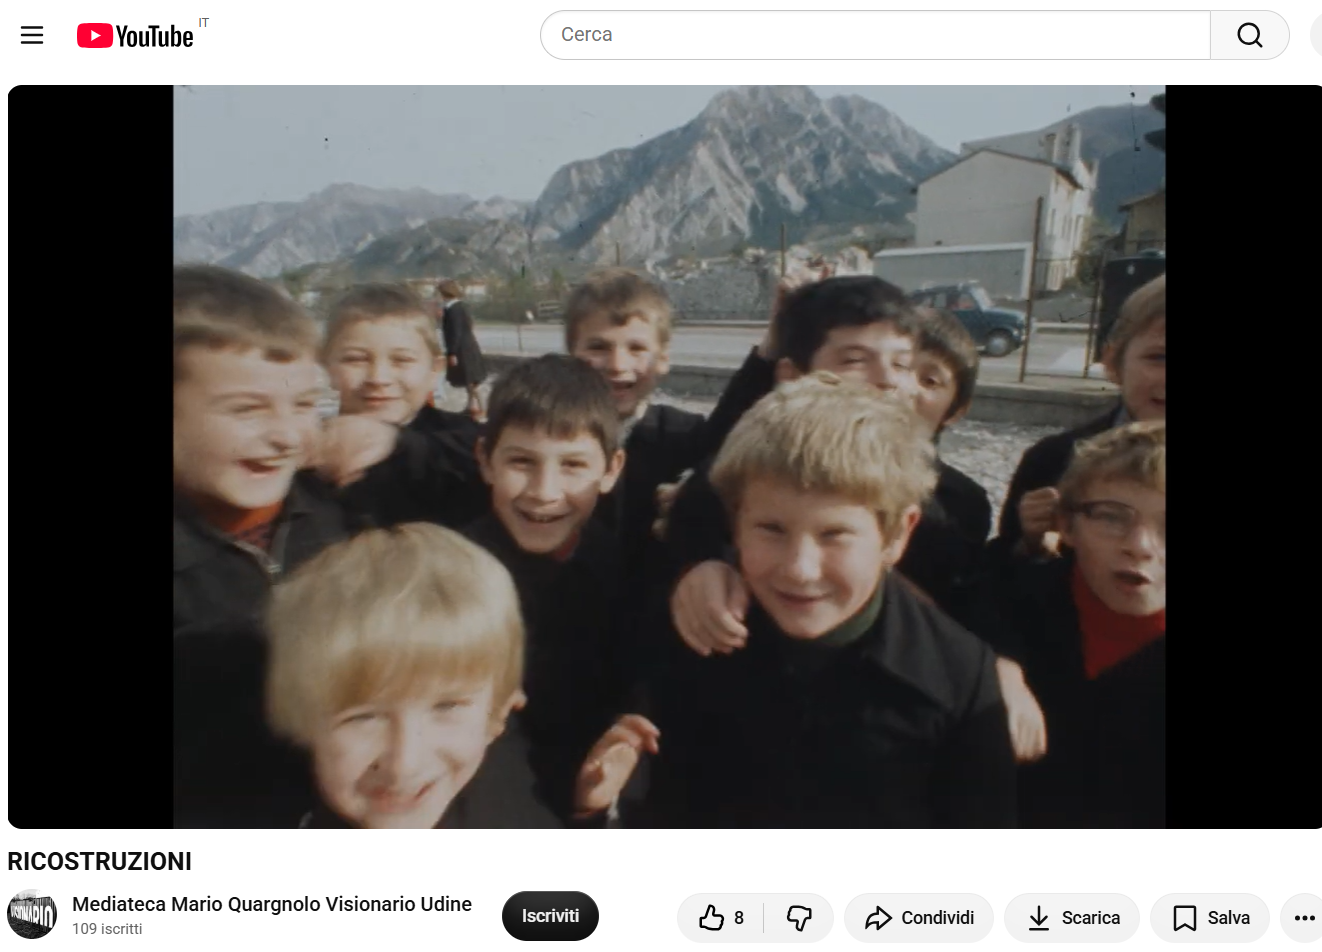Open the three-dot more actions menu

coord(1304,918)
